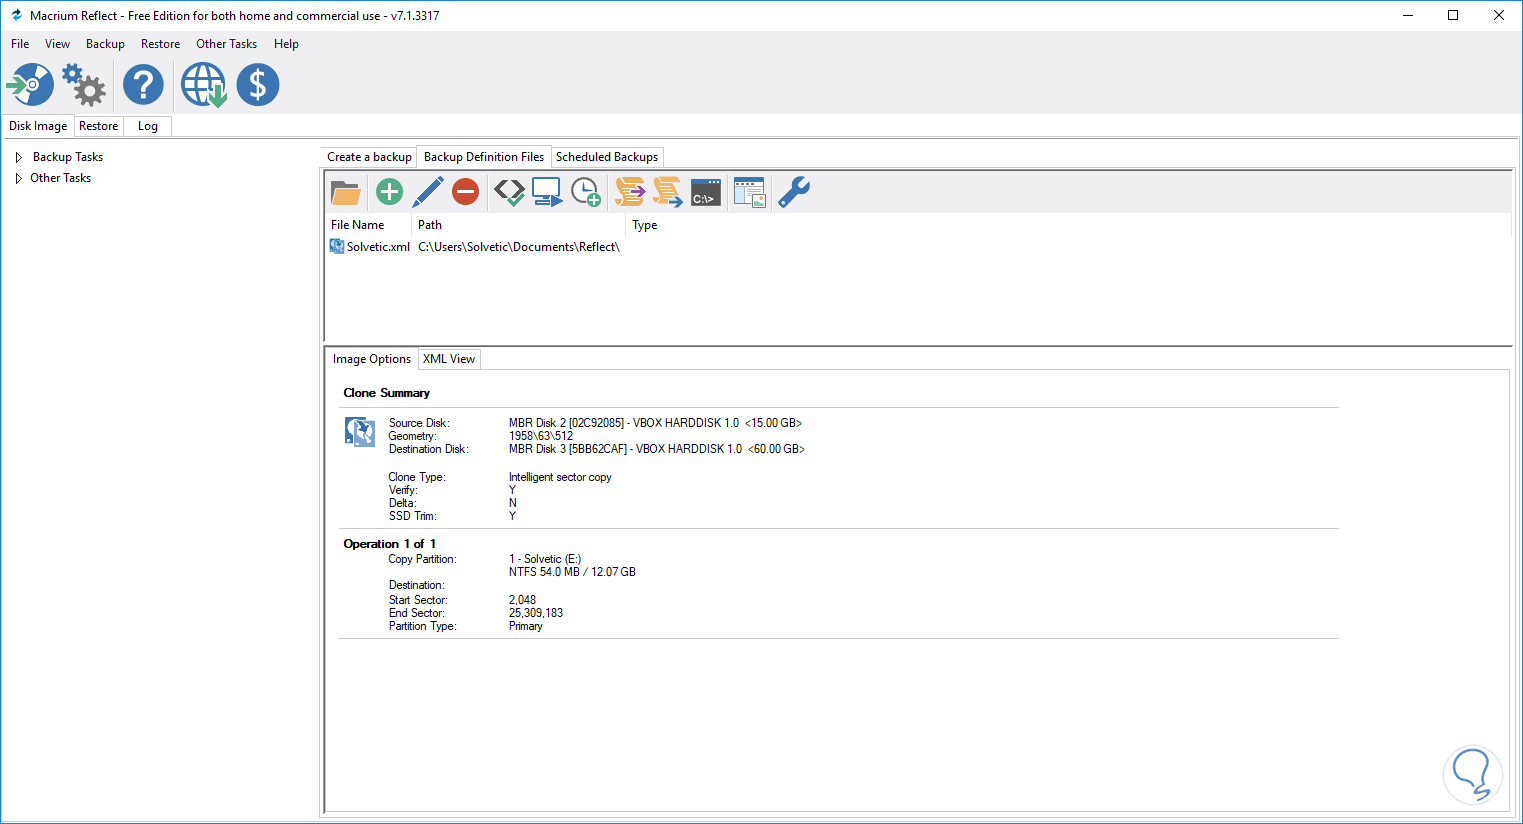Click the disk image backup toolbar icon
Image resolution: width=1523 pixels, height=824 pixels.
pyautogui.click(x=30, y=85)
